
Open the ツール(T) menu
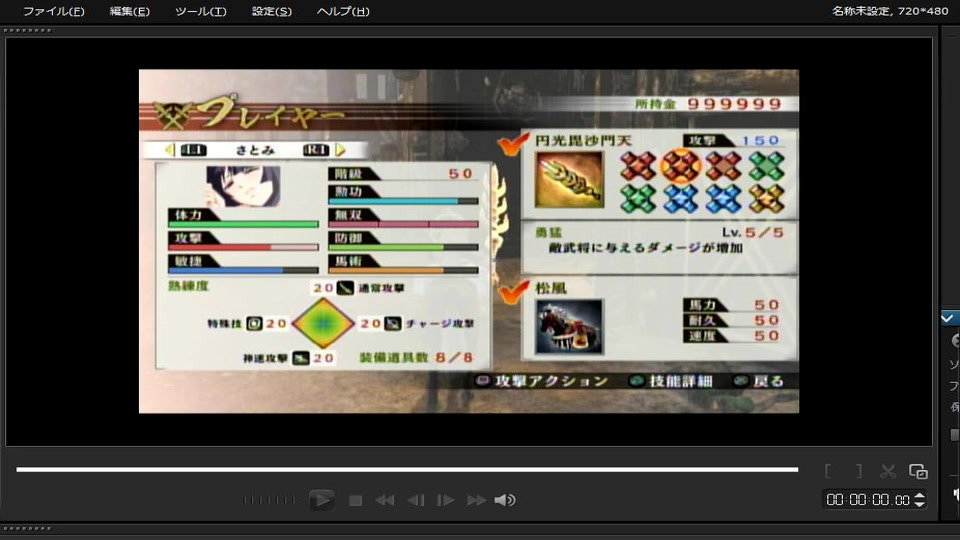coord(200,11)
